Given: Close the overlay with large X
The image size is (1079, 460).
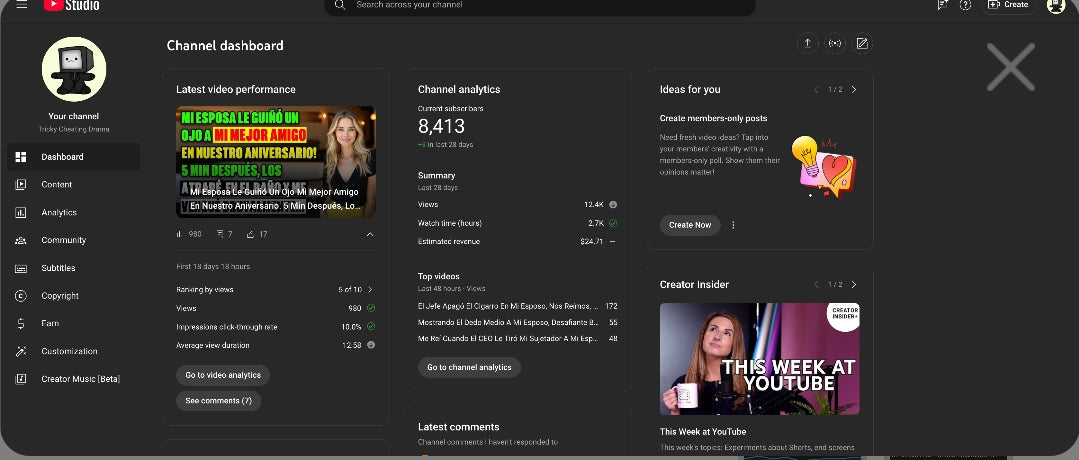Looking at the screenshot, I should click(1010, 68).
